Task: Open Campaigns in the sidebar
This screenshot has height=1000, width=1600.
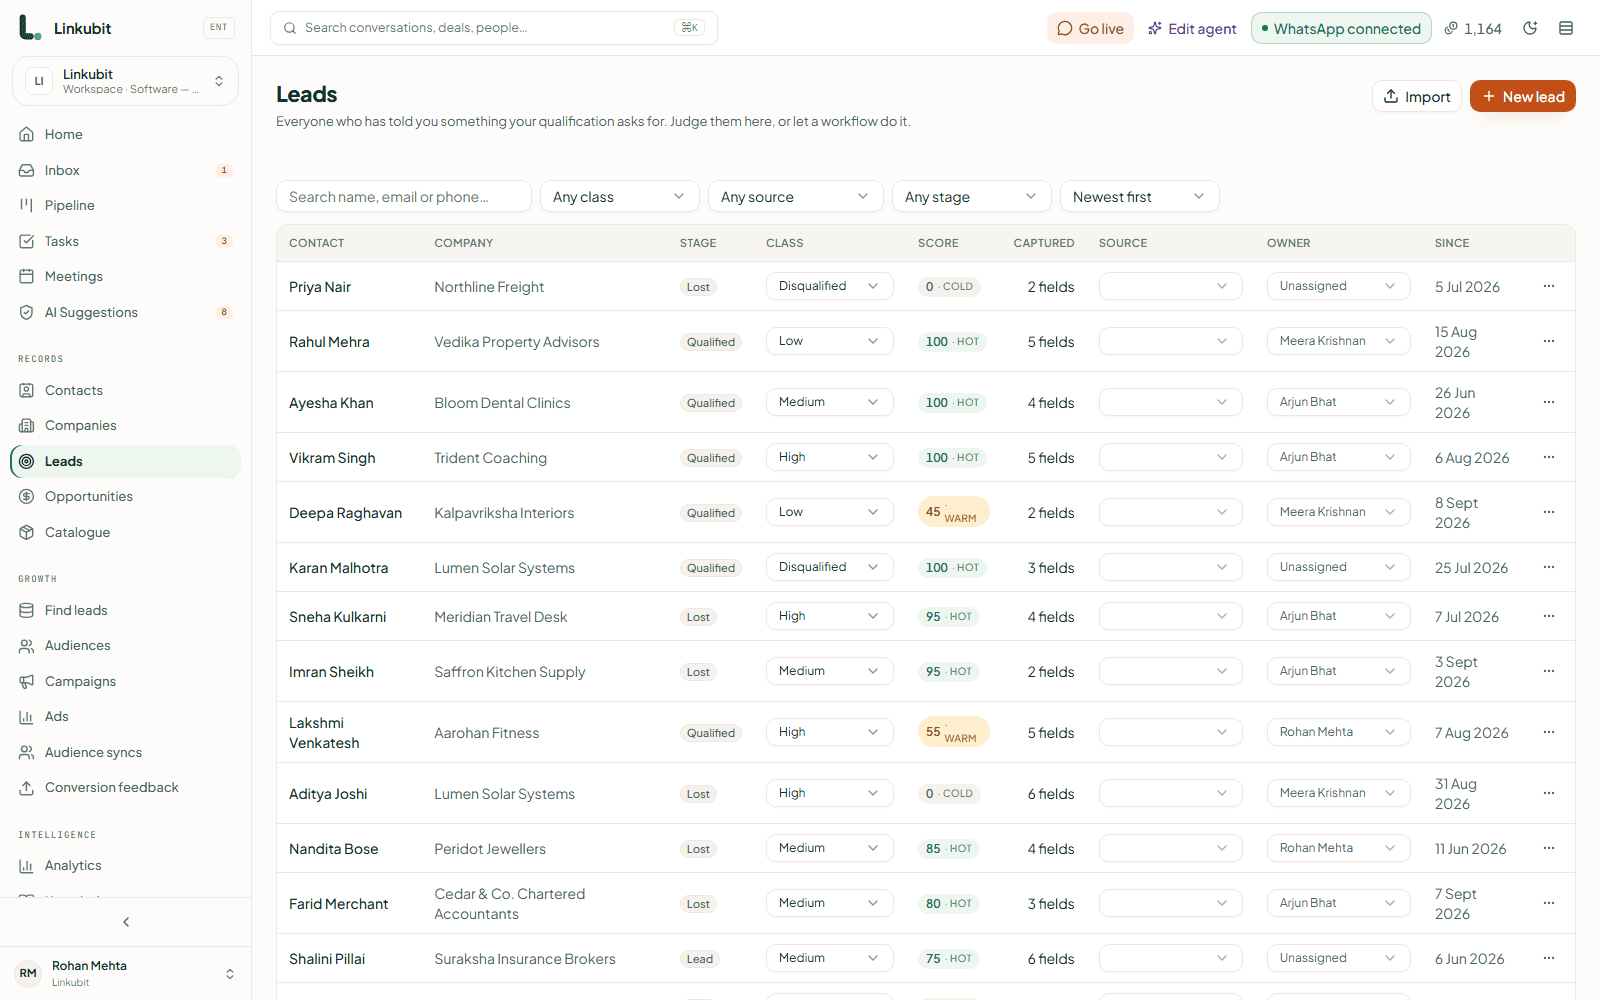Action: [x=125, y=681]
